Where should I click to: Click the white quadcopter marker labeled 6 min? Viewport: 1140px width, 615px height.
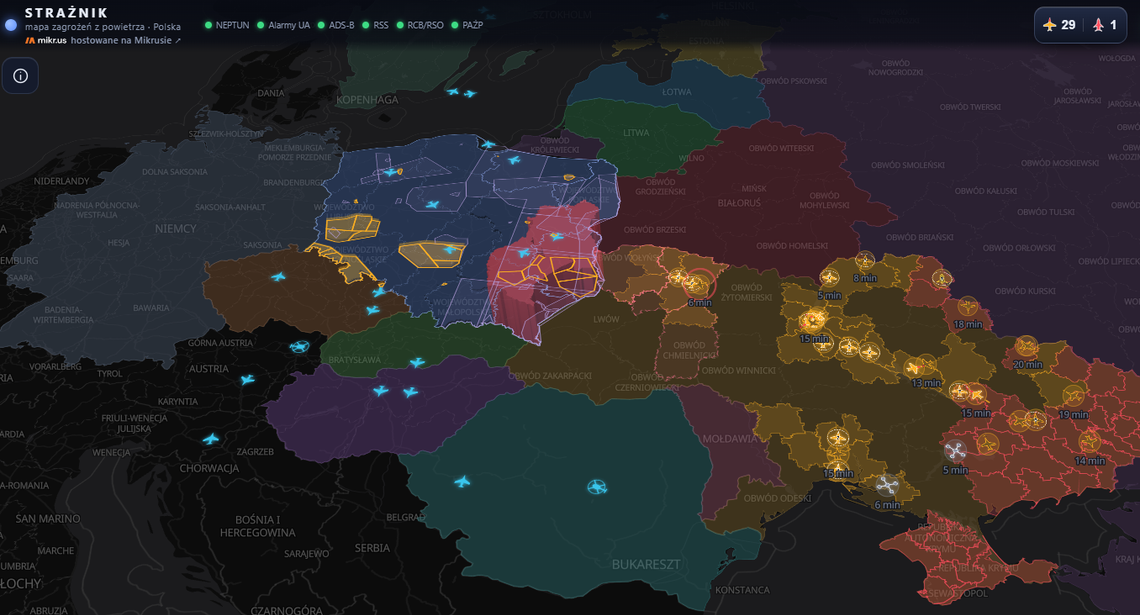point(886,485)
